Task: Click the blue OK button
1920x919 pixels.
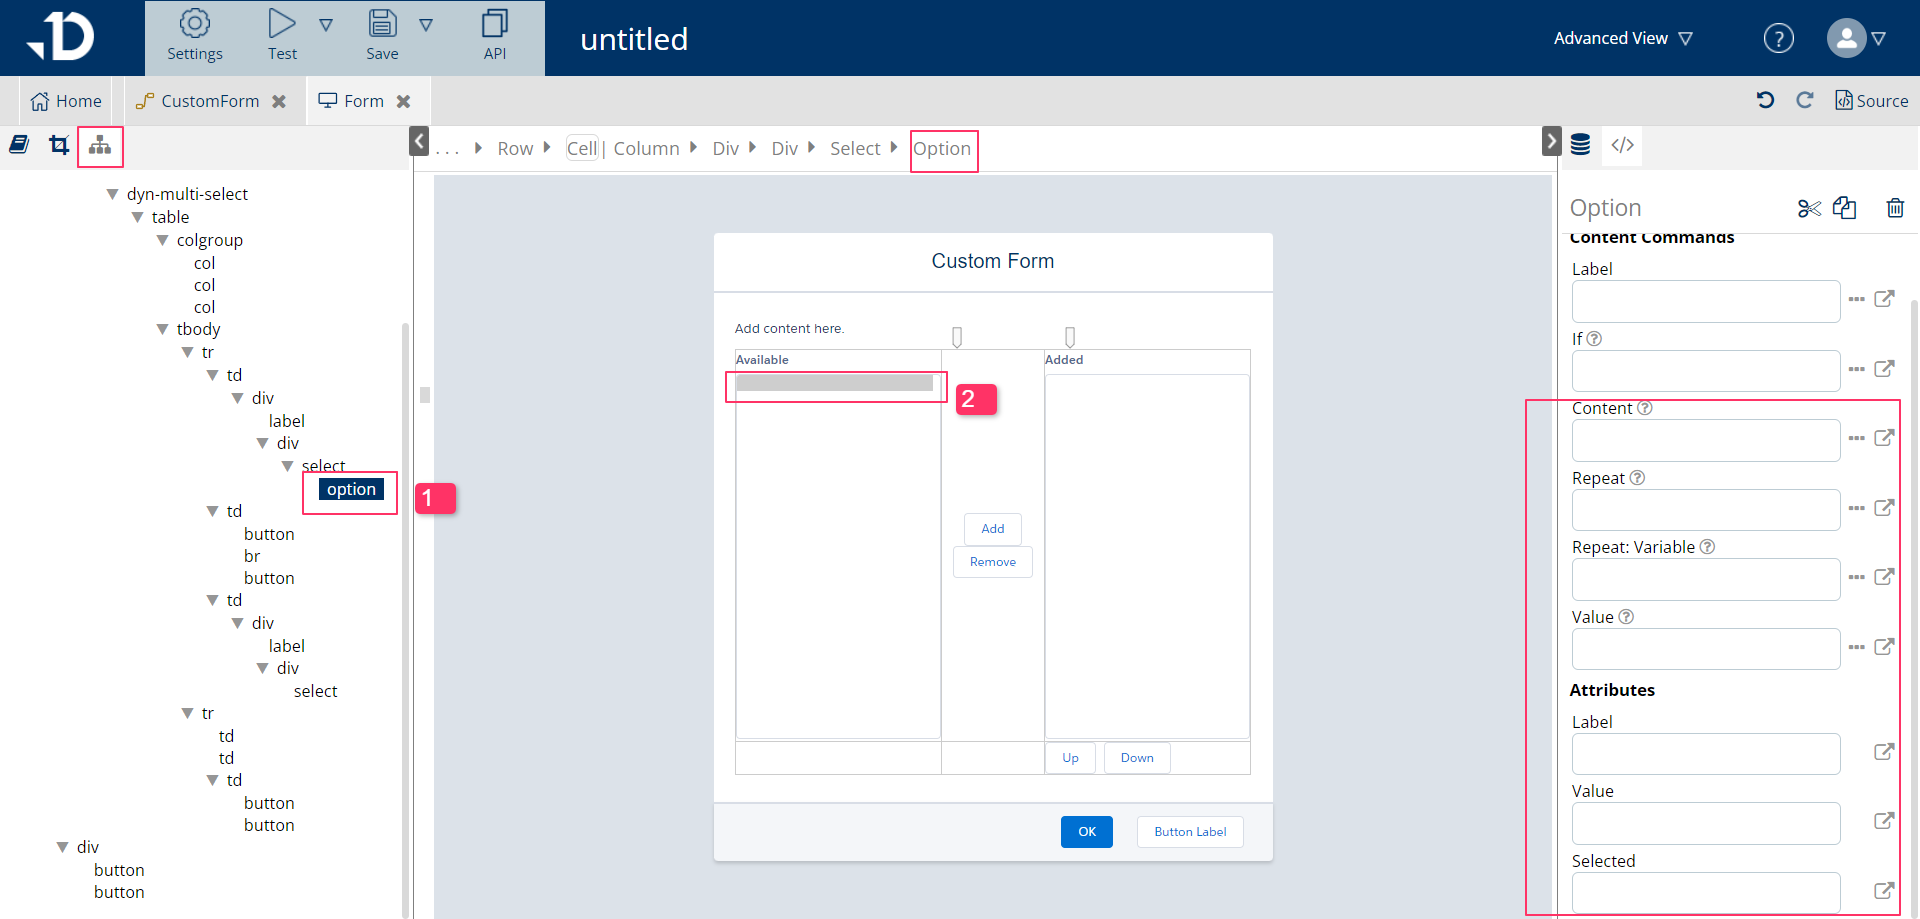Action: 1086,831
